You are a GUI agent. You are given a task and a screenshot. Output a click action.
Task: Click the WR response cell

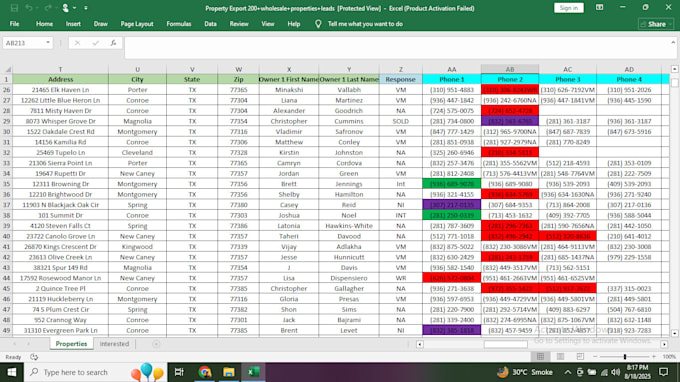click(400, 278)
